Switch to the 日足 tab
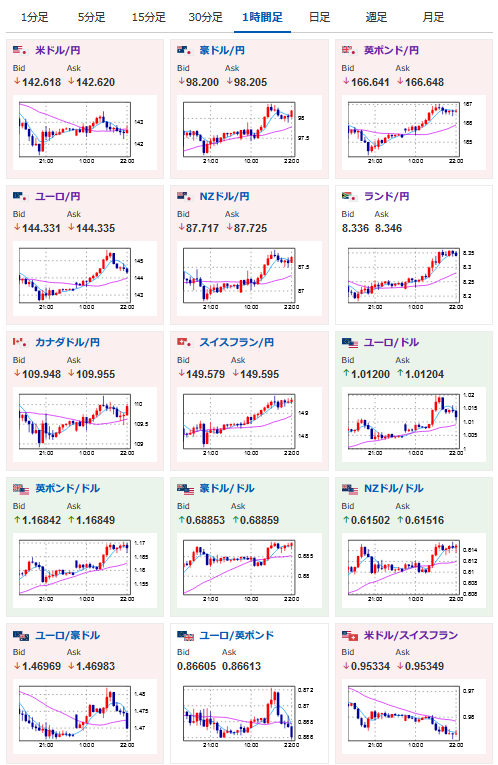The height and width of the screenshot is (765, 498). pos(319,18)
